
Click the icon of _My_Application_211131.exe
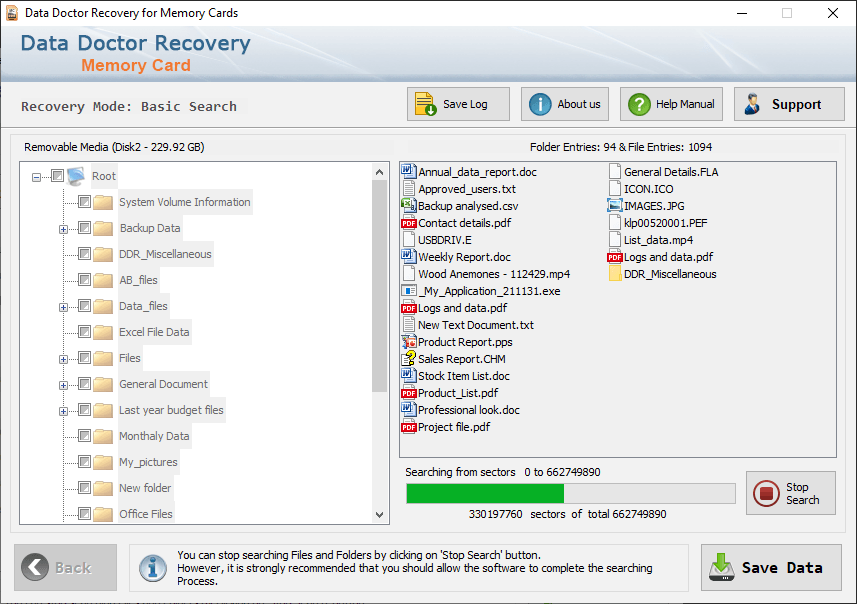[x=408, y=291]
